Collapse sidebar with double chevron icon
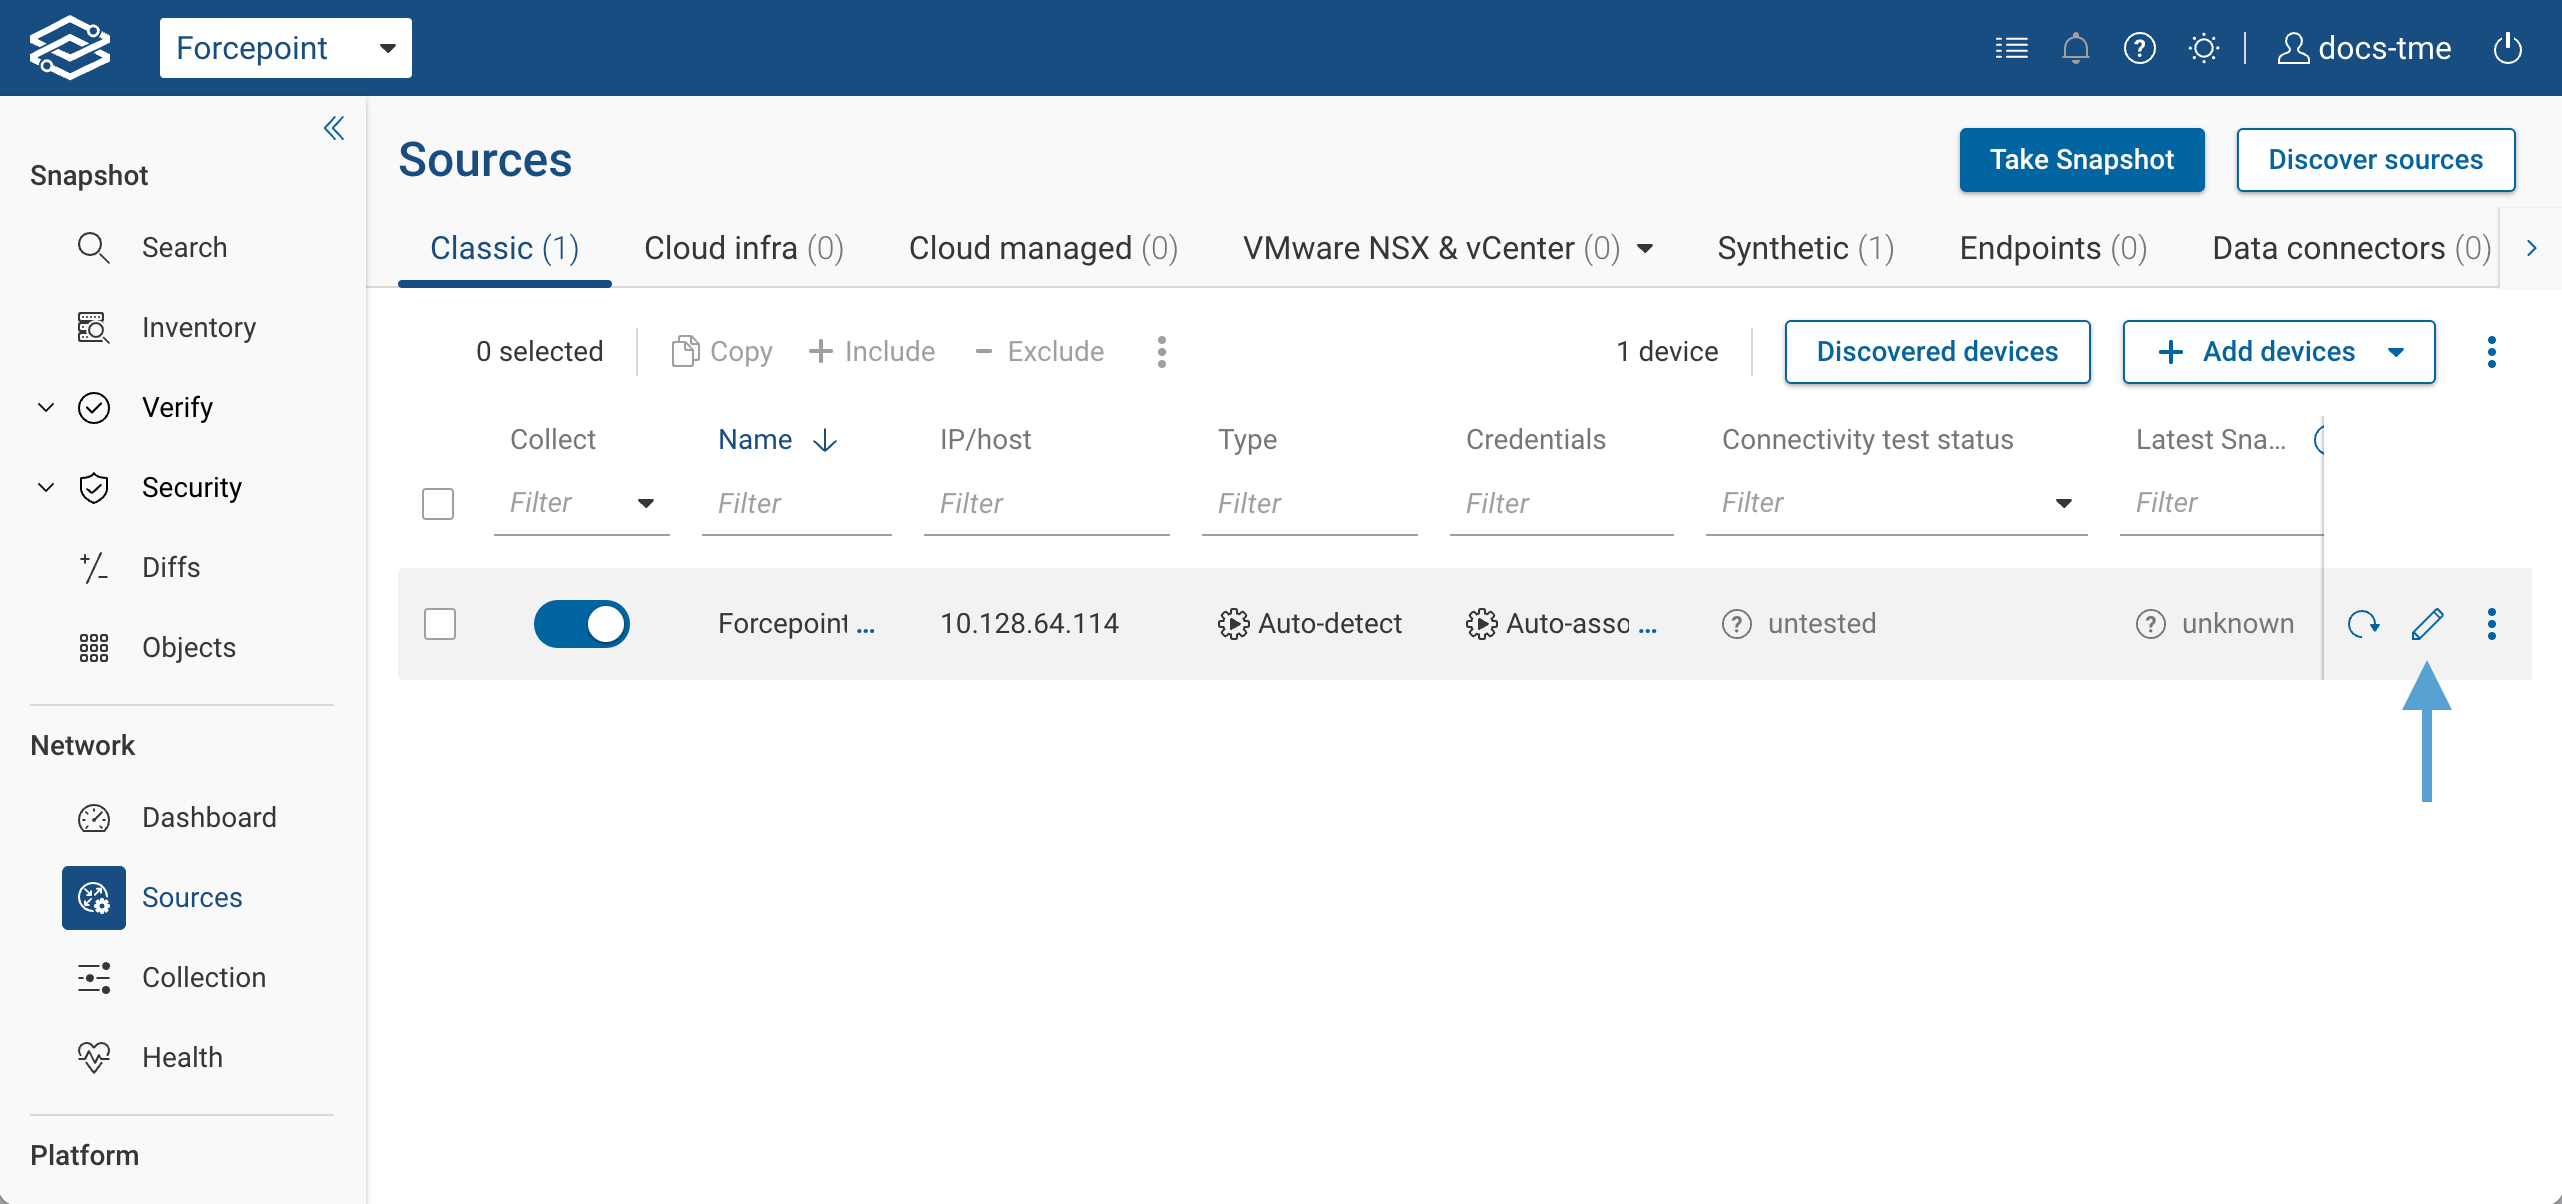Screen dimensions: 2562x1204 click(334, 128)
